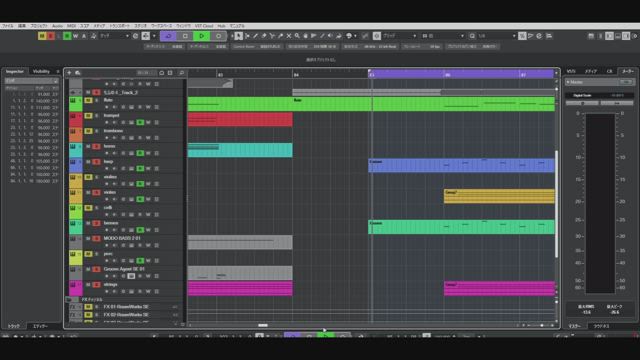Open the Audio menu

(57, 26)
